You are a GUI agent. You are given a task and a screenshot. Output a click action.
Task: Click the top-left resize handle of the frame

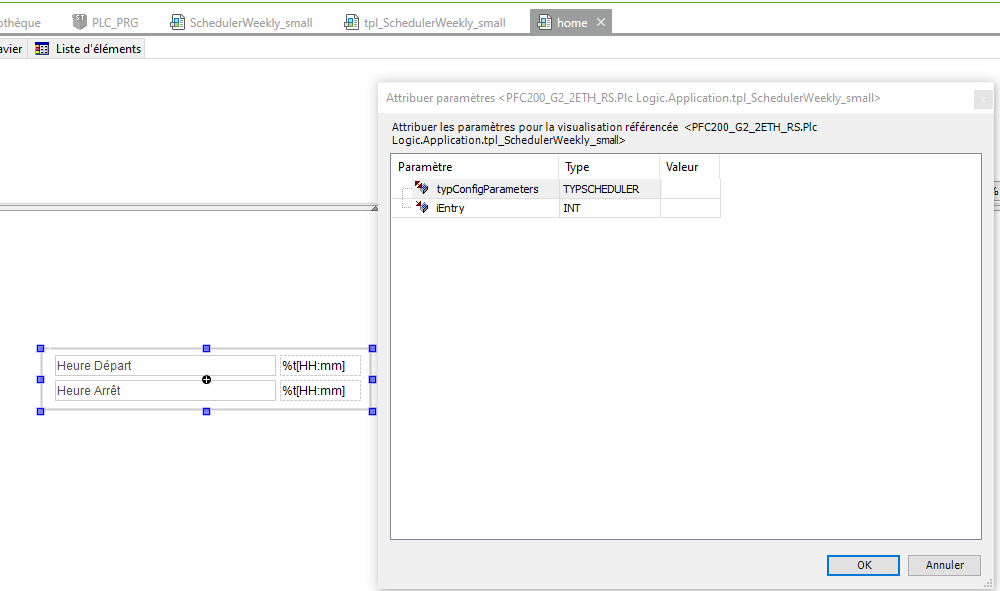pyautogui.click(x=41, y=348)
